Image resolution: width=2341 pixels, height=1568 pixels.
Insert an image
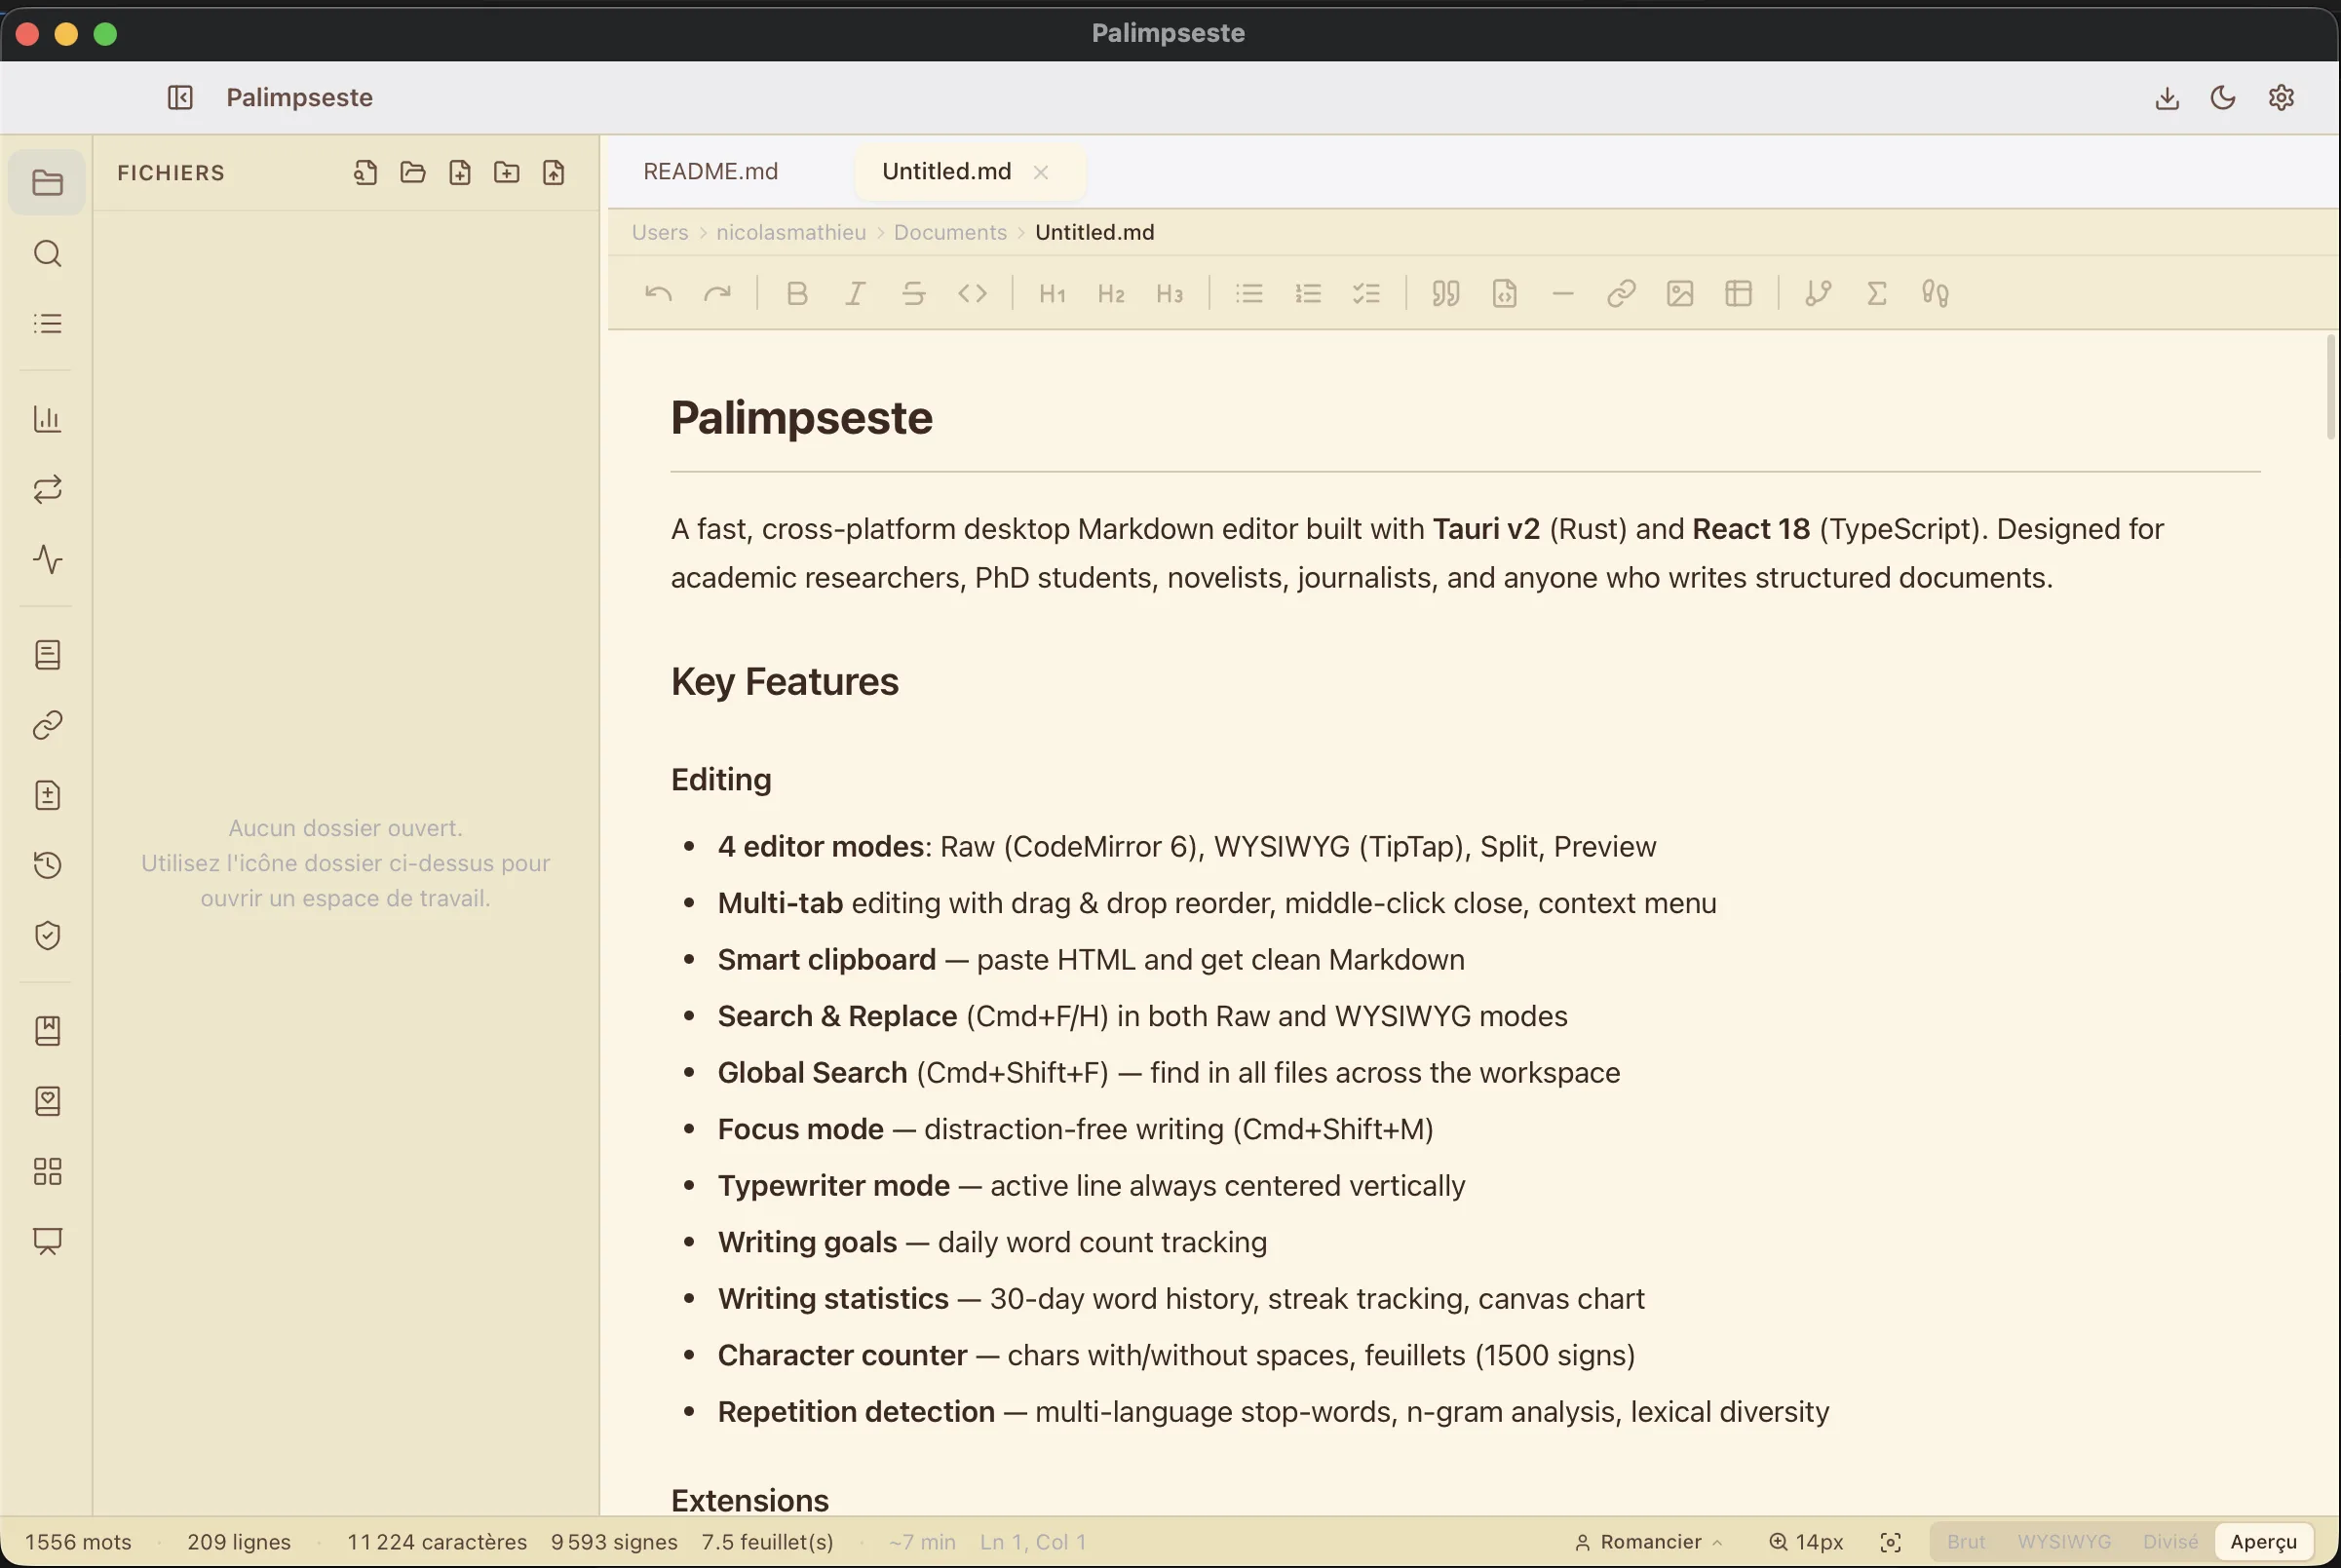(x=1680, y=293)
